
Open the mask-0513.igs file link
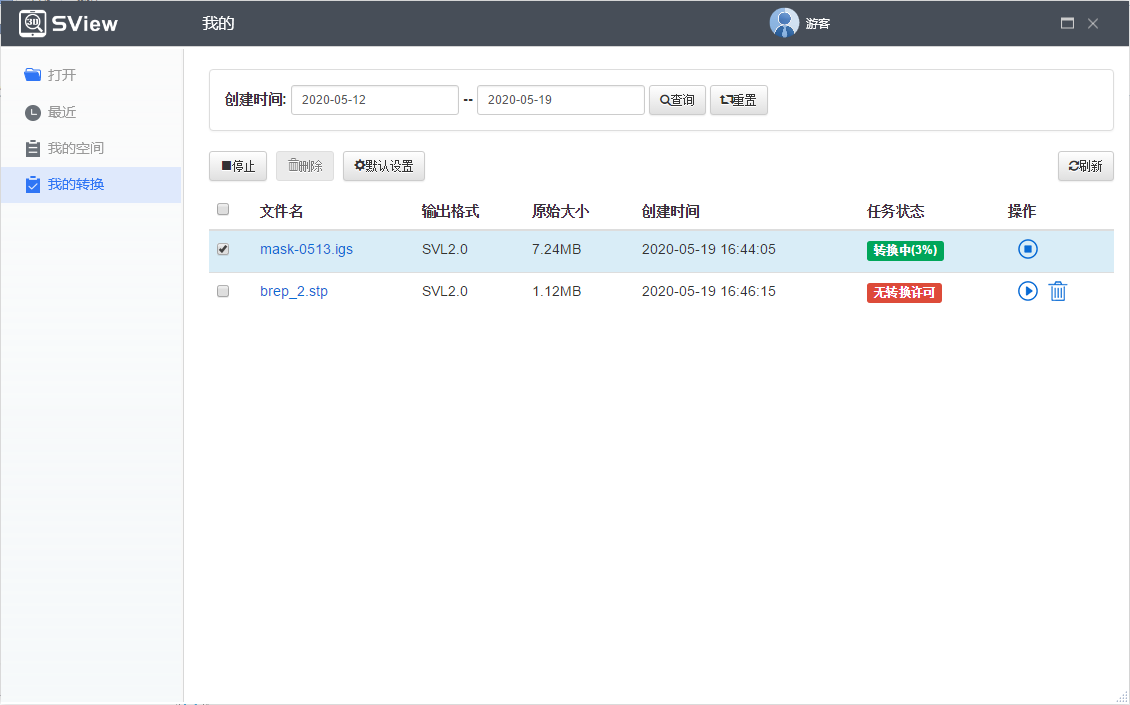point(306,249)
